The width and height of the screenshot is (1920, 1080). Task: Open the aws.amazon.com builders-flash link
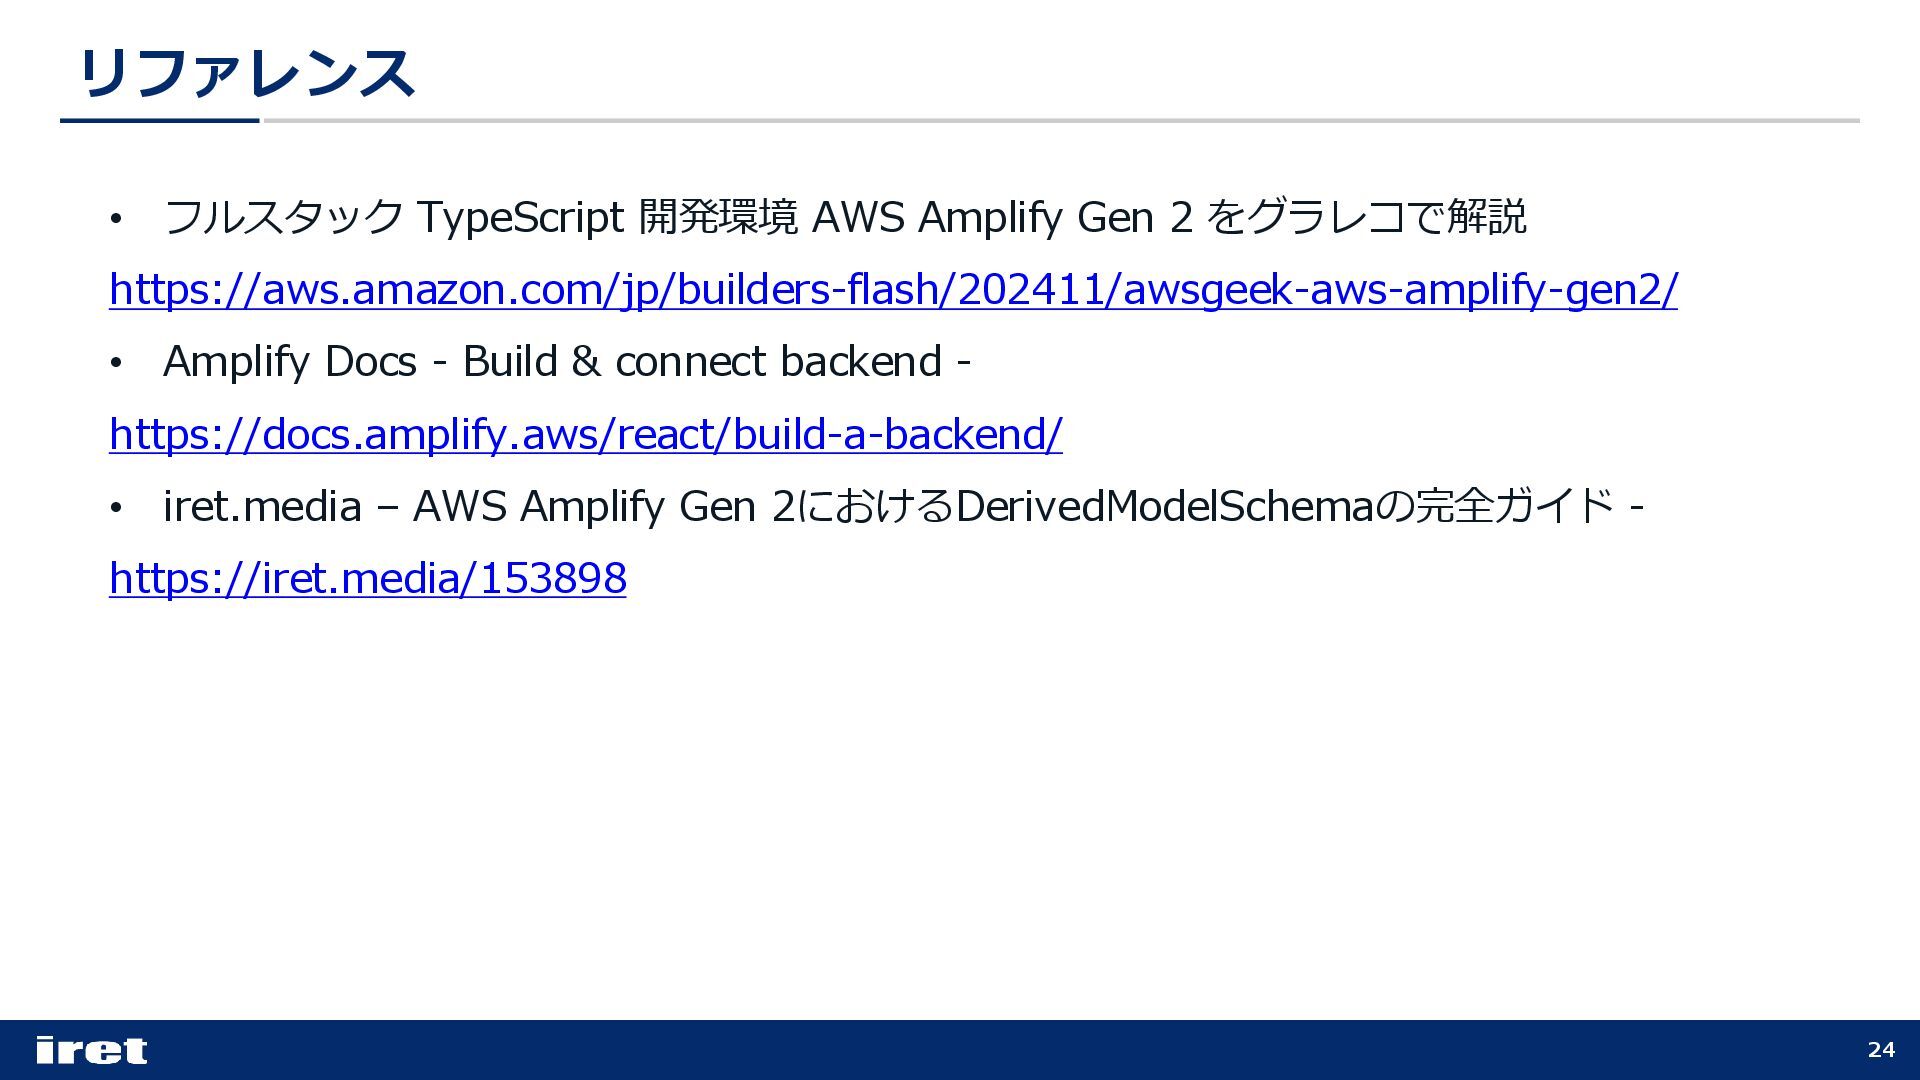point(893,290)
